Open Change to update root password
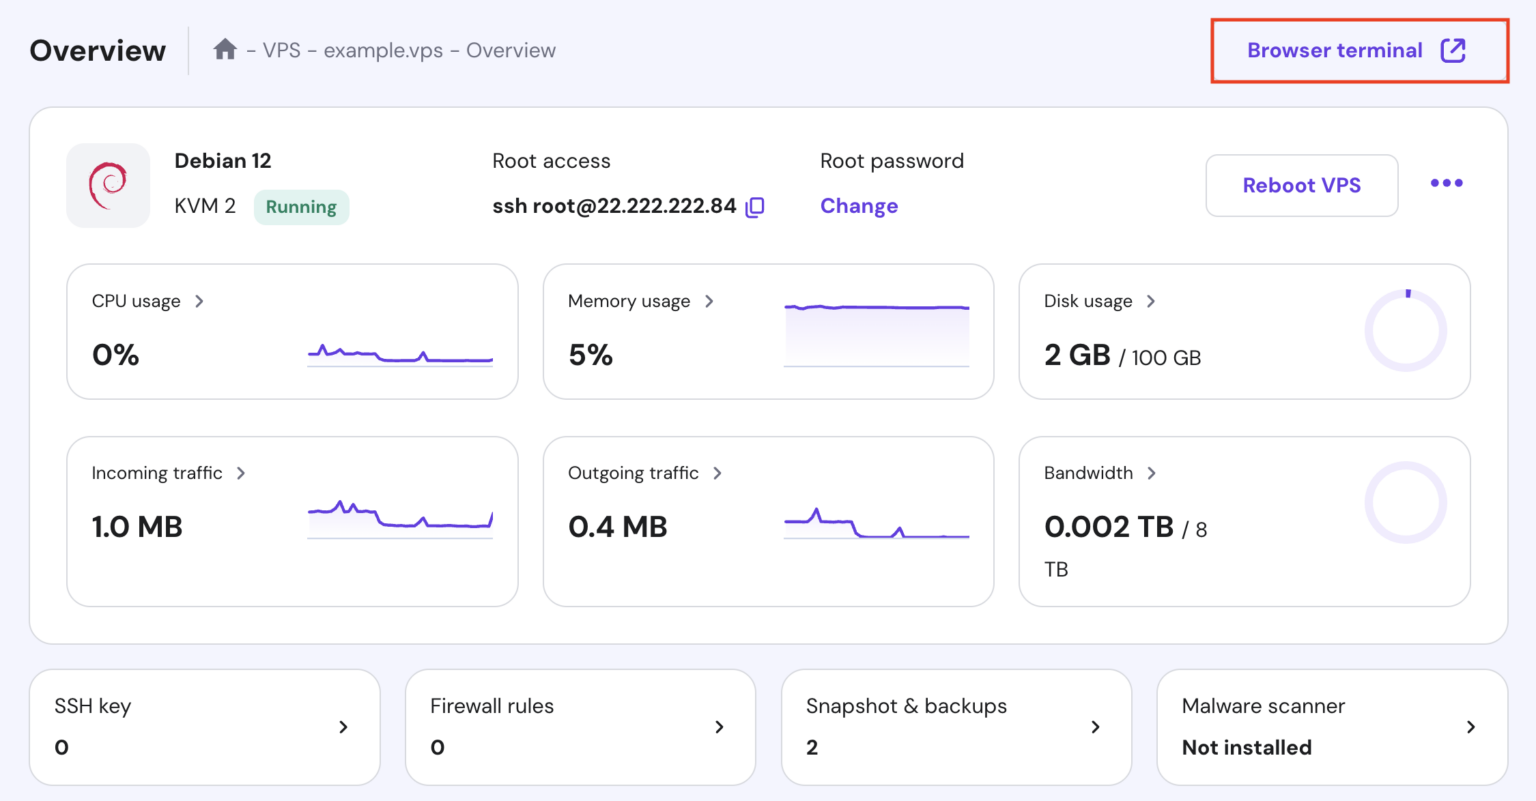 (x=859, y=206)
